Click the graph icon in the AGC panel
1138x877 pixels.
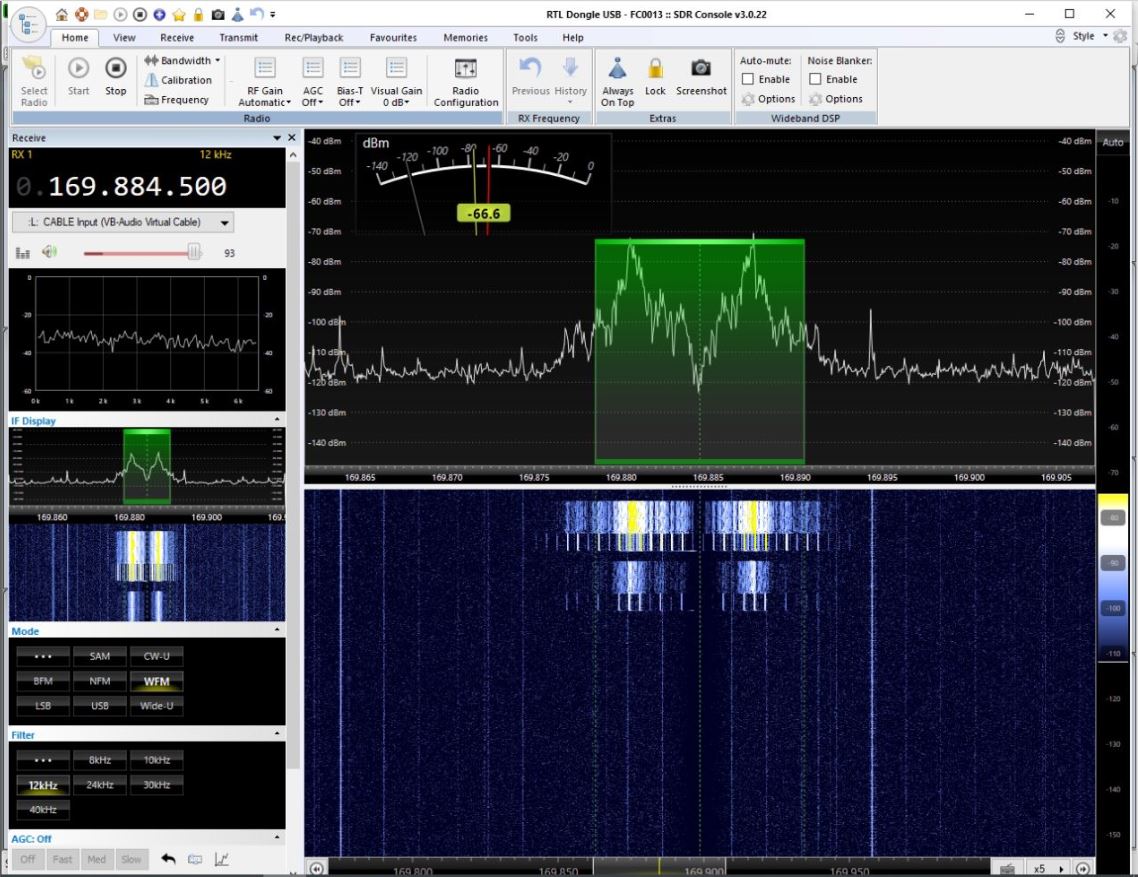click(x=222, y=860)
